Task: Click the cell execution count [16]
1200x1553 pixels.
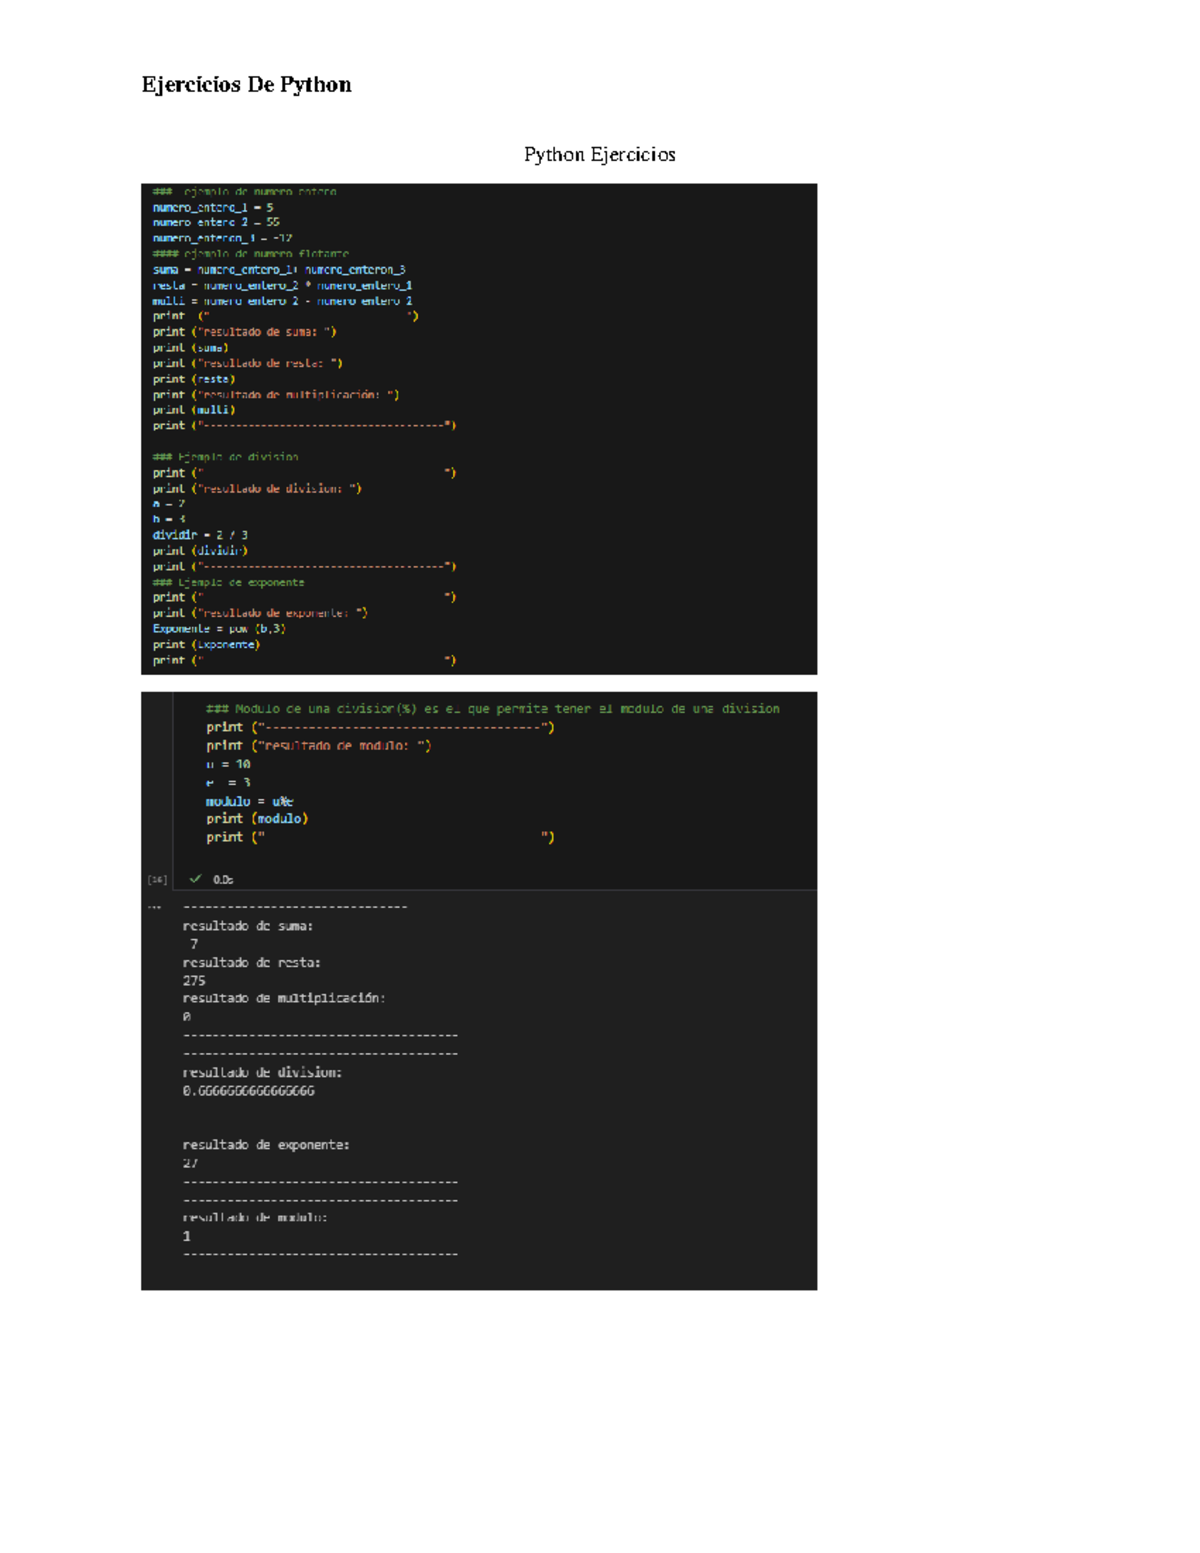Action: 157,880
